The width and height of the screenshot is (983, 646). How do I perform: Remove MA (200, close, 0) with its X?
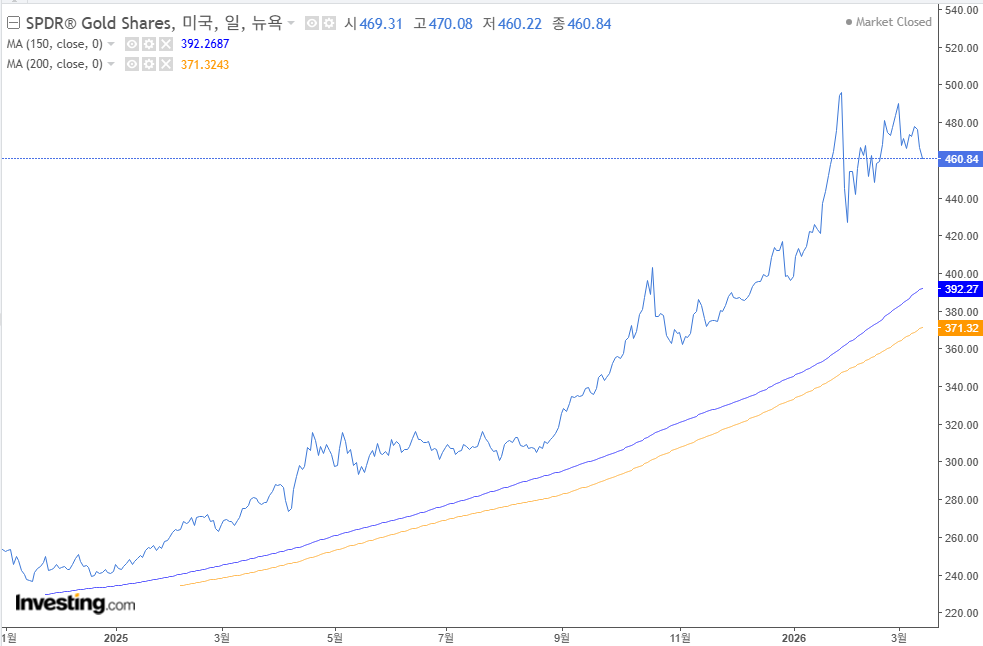(166, 64)
